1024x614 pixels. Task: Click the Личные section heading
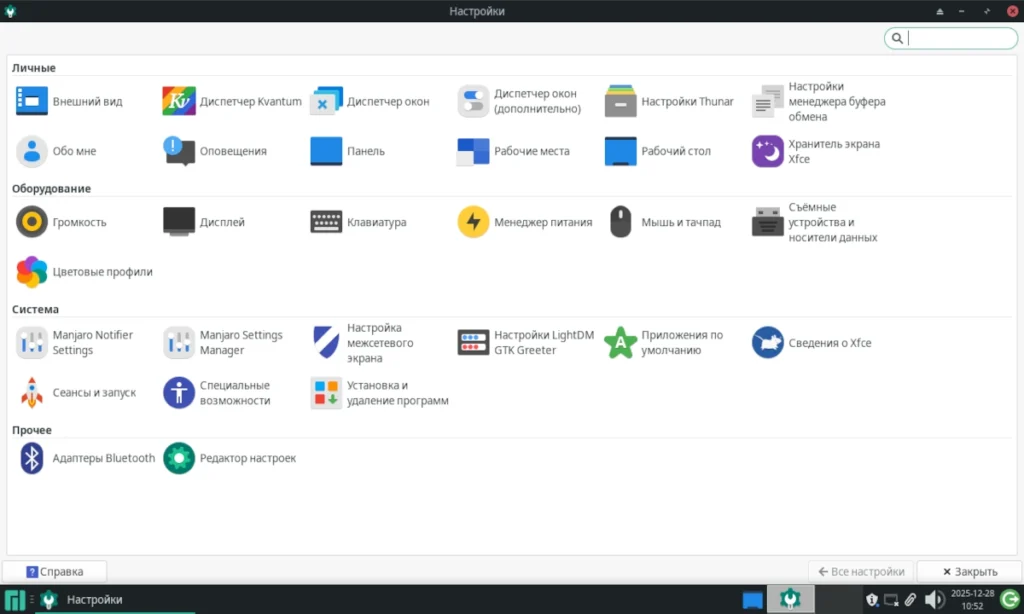34,68
